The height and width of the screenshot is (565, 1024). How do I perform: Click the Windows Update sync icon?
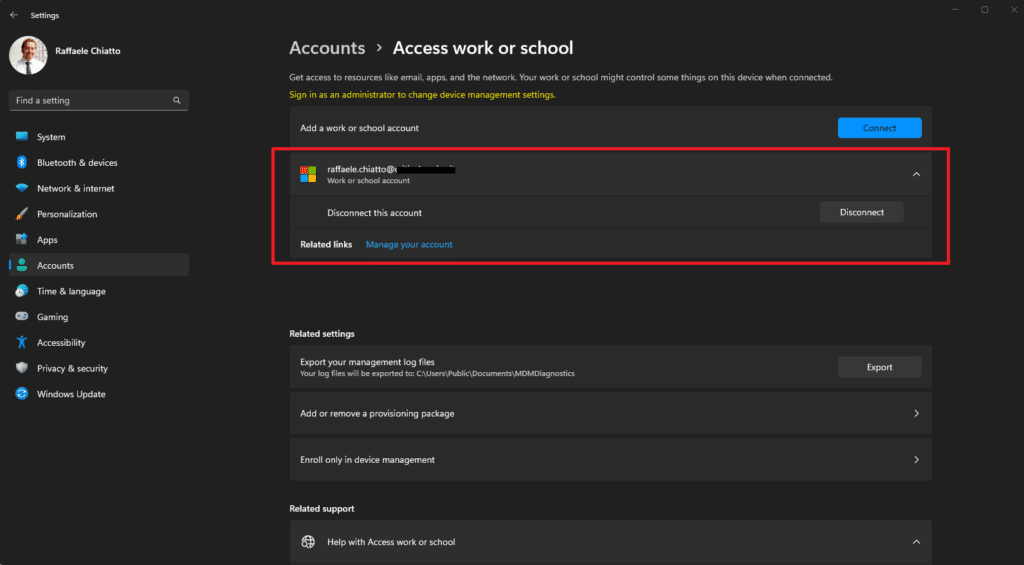(x=22, y=394)
